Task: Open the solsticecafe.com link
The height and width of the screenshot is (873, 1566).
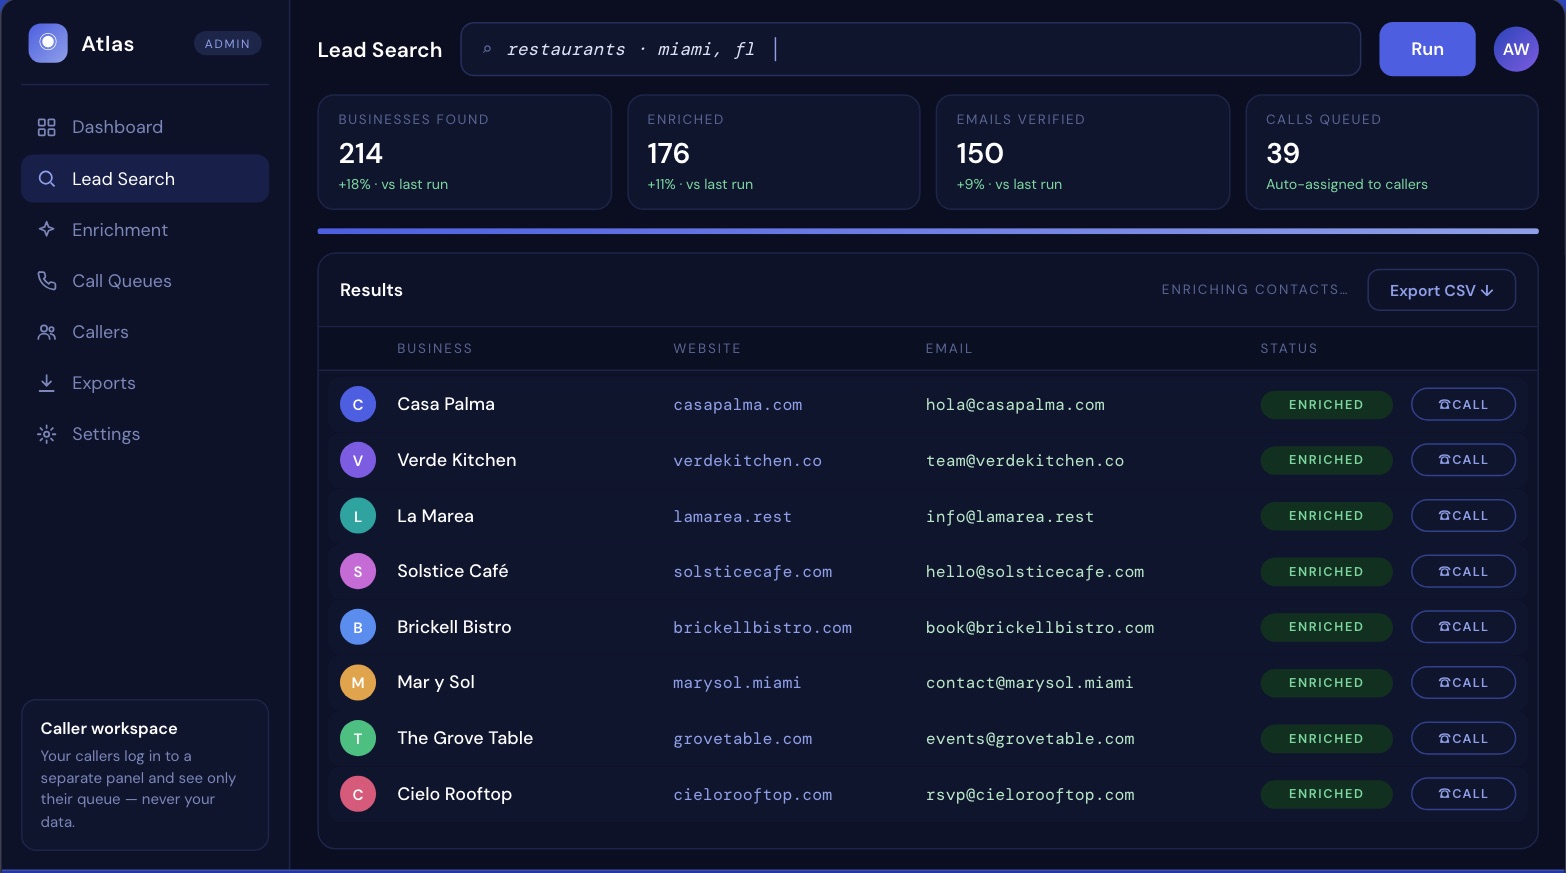Action: [753, 572]
